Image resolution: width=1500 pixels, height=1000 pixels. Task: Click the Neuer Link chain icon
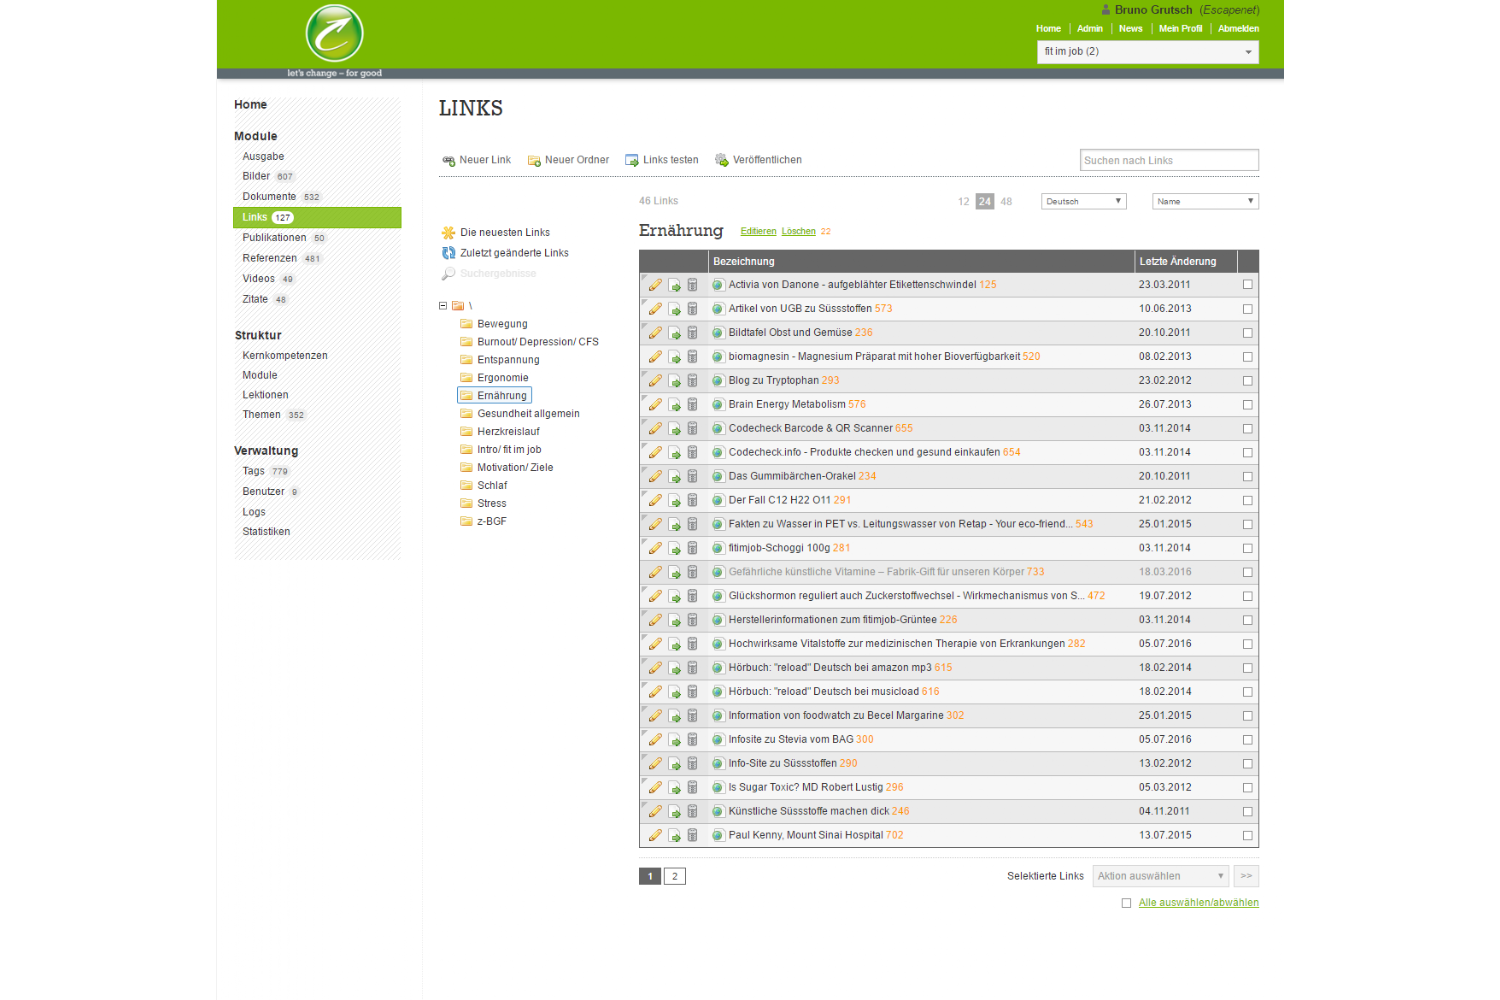pyautogui.click(x=448, y=160)
